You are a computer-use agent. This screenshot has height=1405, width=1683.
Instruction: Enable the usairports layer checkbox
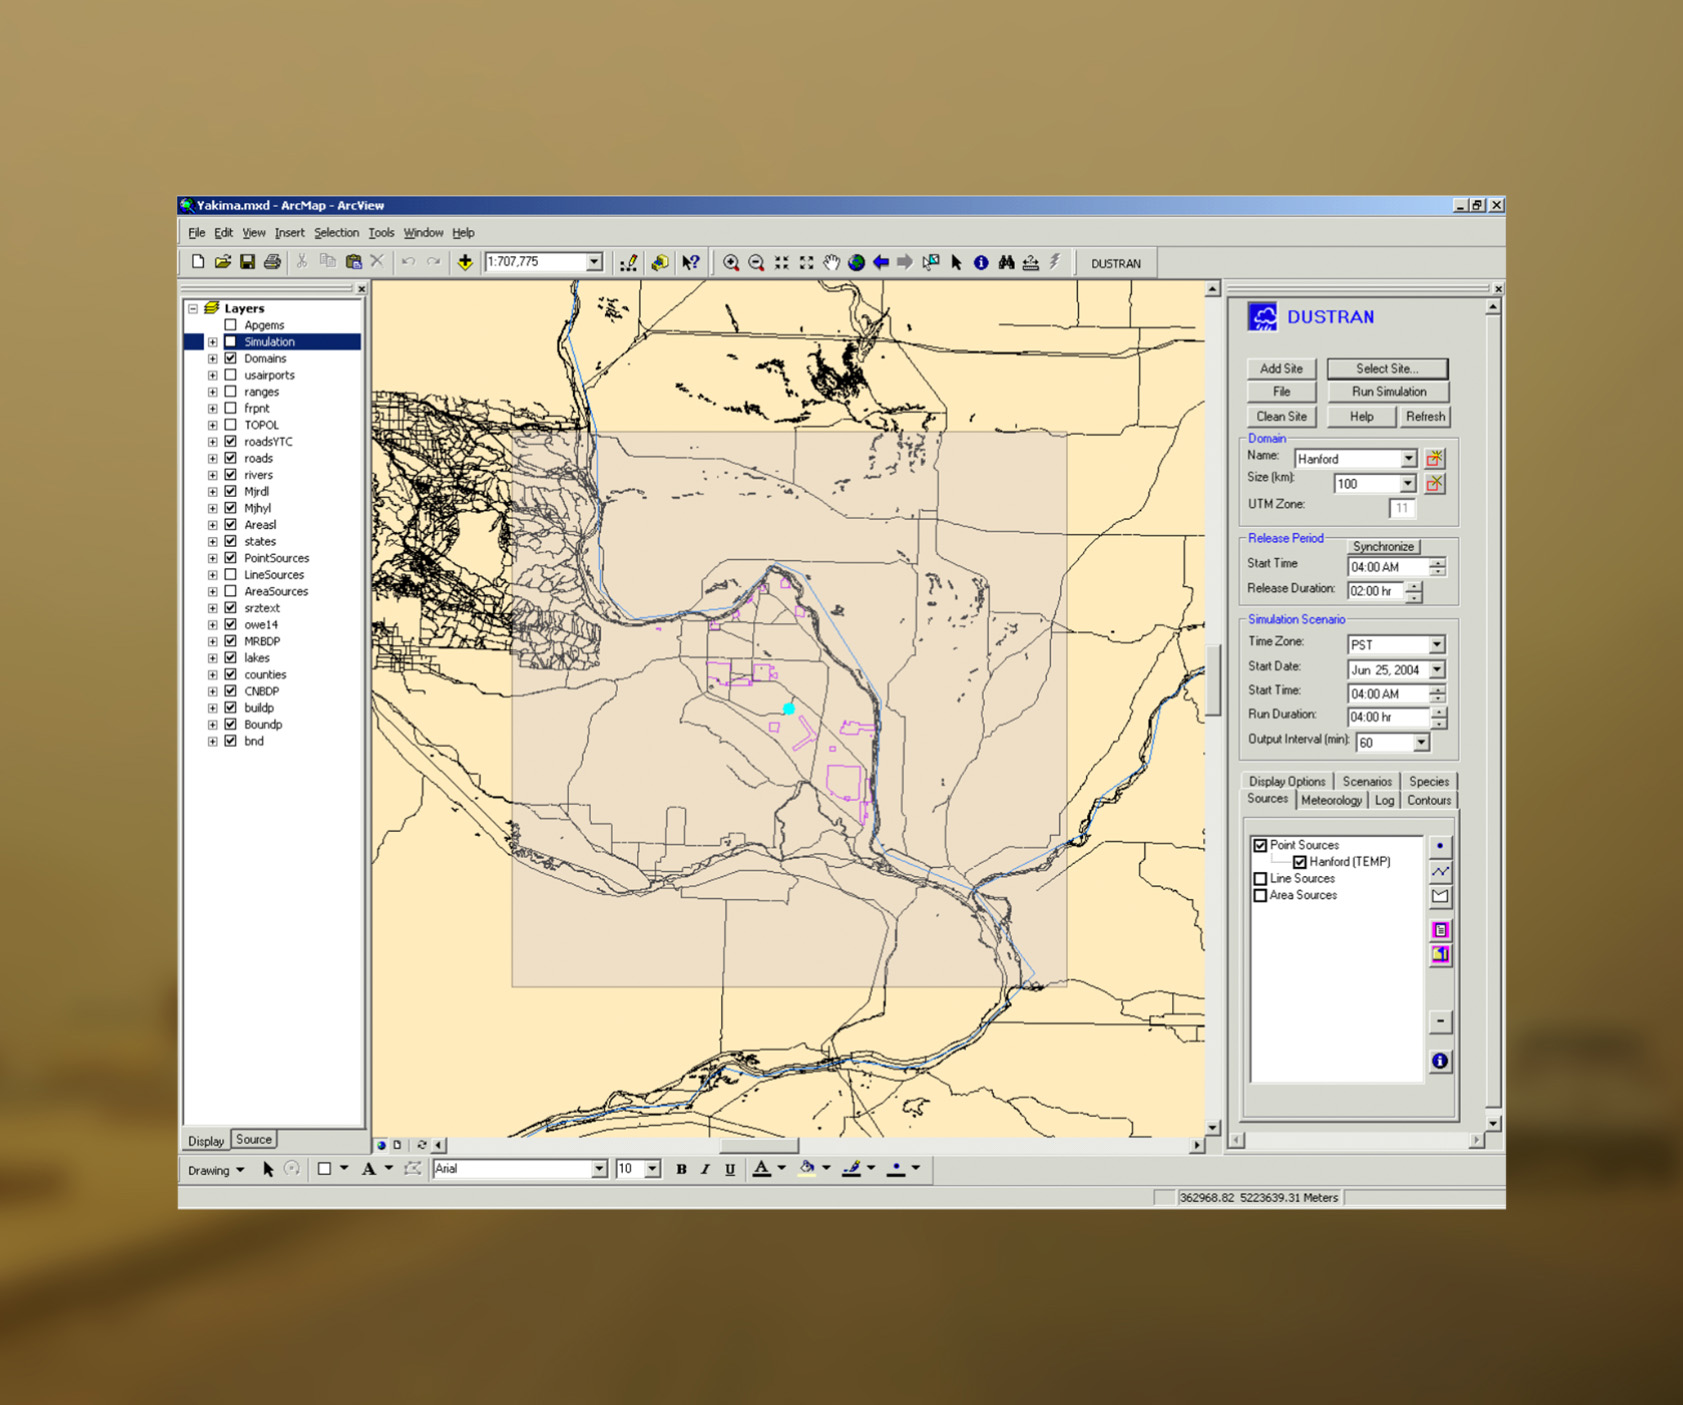tap(231, 375)
